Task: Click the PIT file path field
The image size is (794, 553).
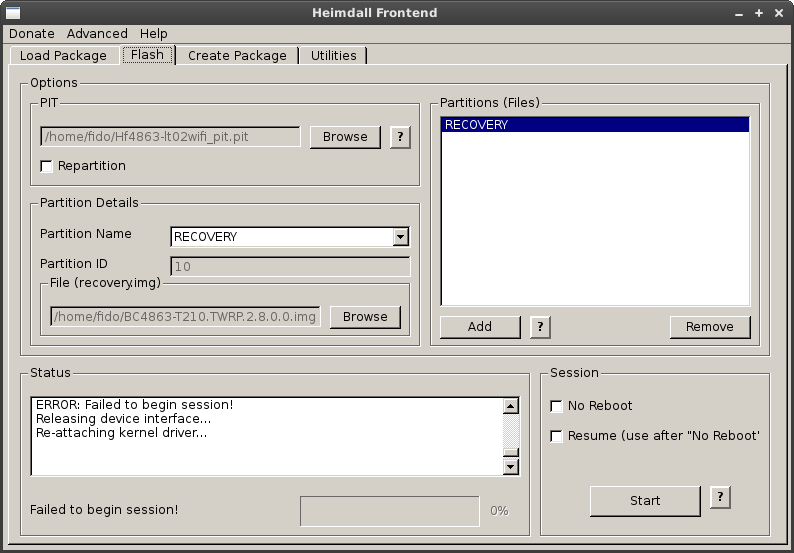Action: (x=170, y=137)
